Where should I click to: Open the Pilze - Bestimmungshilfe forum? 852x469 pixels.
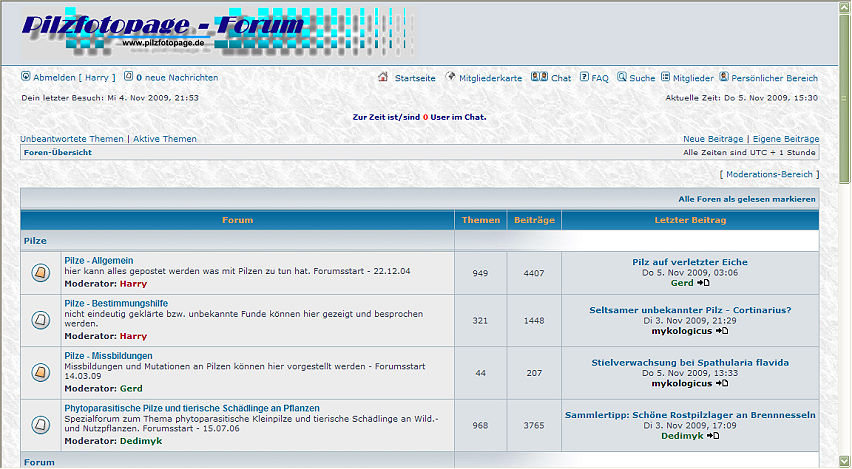(116, 303)
